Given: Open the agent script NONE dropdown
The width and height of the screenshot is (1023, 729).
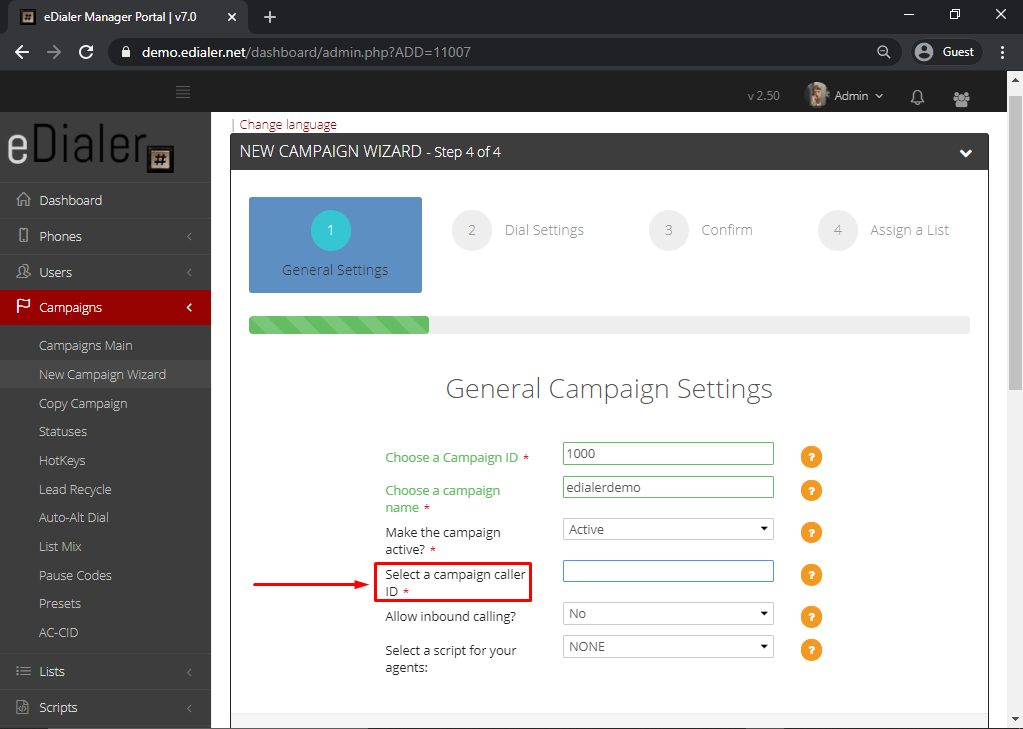Looking at the screenshot, I should [668, 647].
